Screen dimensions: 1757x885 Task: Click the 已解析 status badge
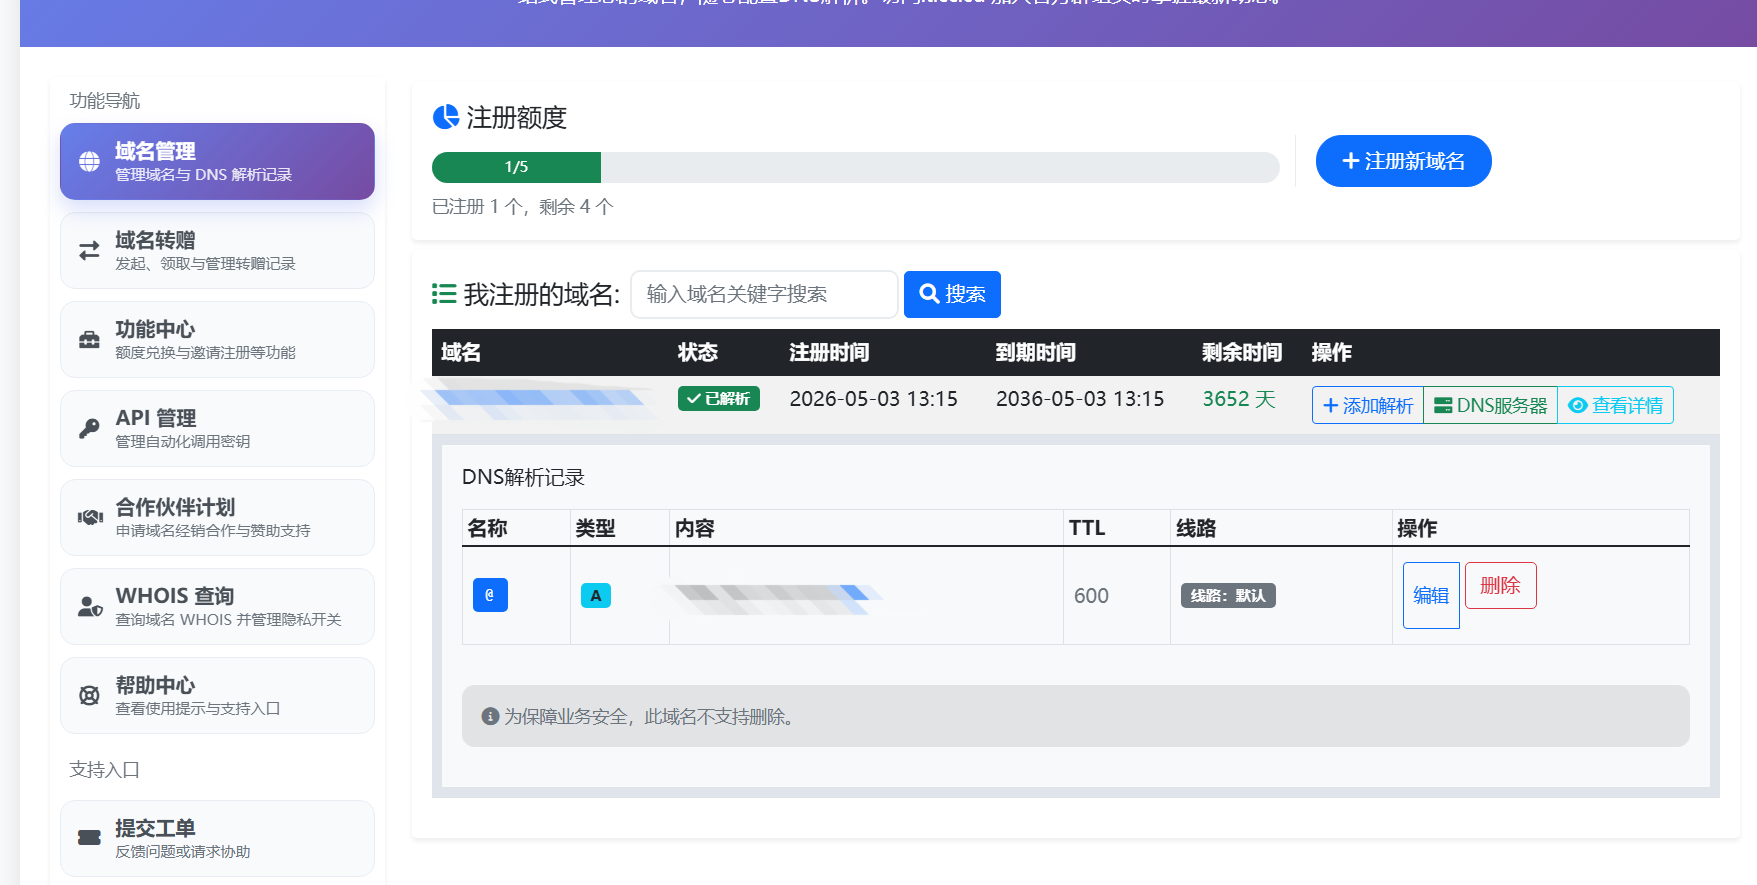(x=719, y=398)
